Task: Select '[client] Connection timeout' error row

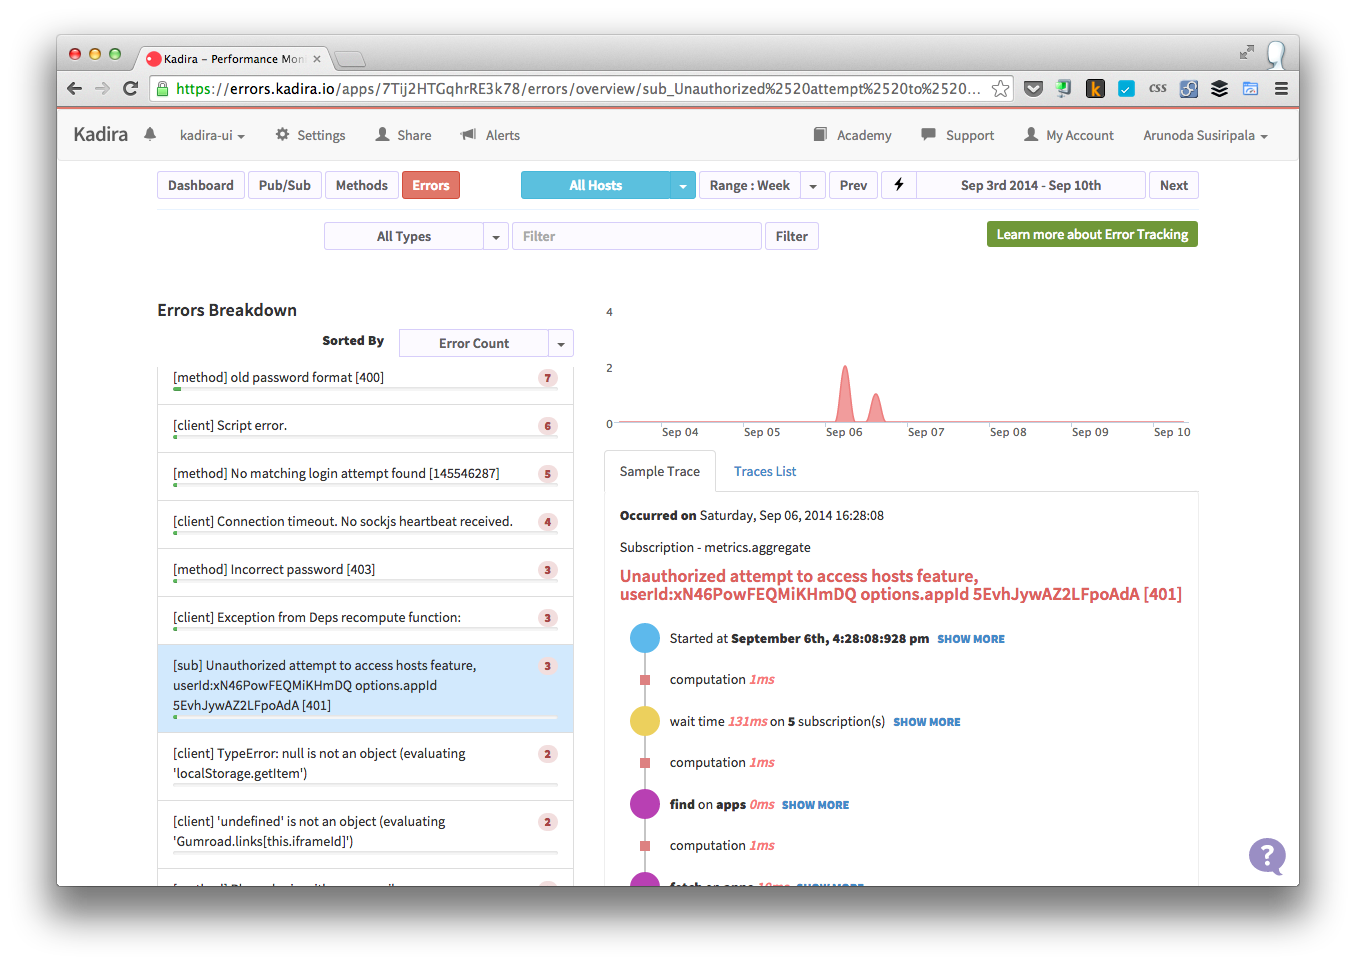Action: (x=365, y=524)
